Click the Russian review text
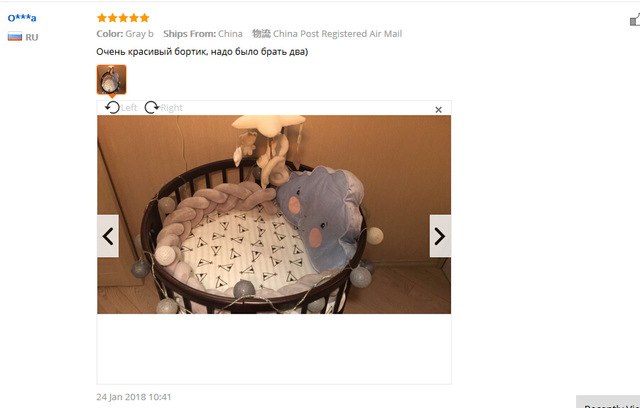Screen dimensions: 640x408 (202, 52)
